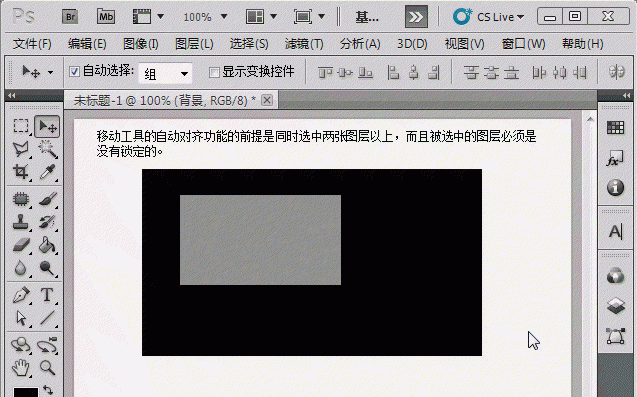Expand the toolbox panel double arrows
Image resolution: width=637 pixels, height=397 pixels.
12,95
